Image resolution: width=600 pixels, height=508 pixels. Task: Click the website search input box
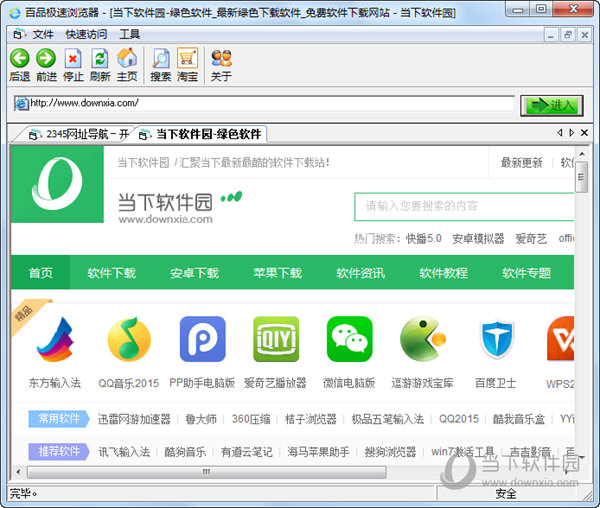coord(465,206)
